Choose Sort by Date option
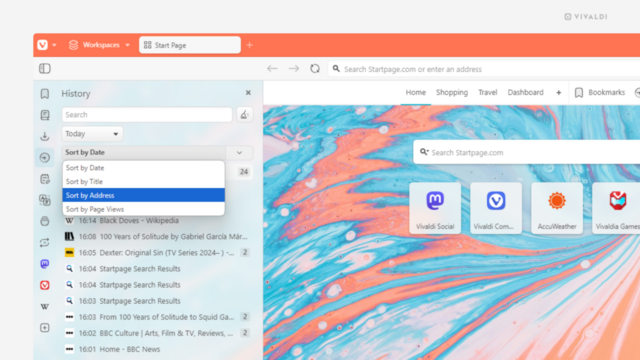This screenshot has height=360, width=640. pyautogui.click(x=143, y=168)
